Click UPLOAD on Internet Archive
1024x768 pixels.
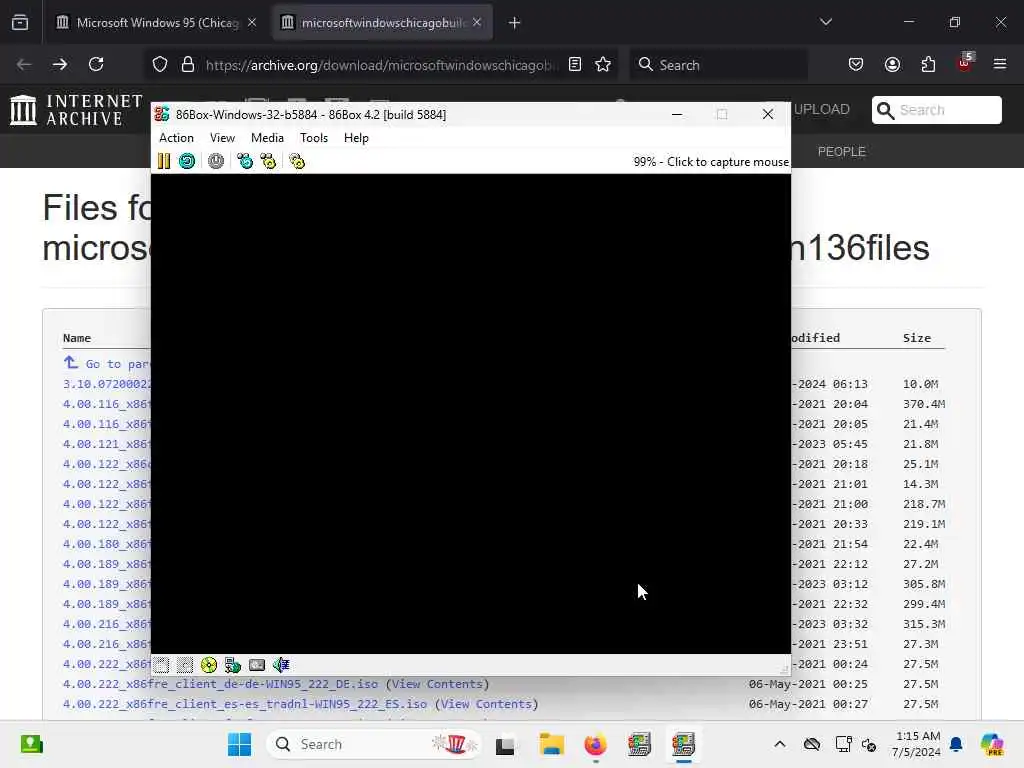[822, 109]
